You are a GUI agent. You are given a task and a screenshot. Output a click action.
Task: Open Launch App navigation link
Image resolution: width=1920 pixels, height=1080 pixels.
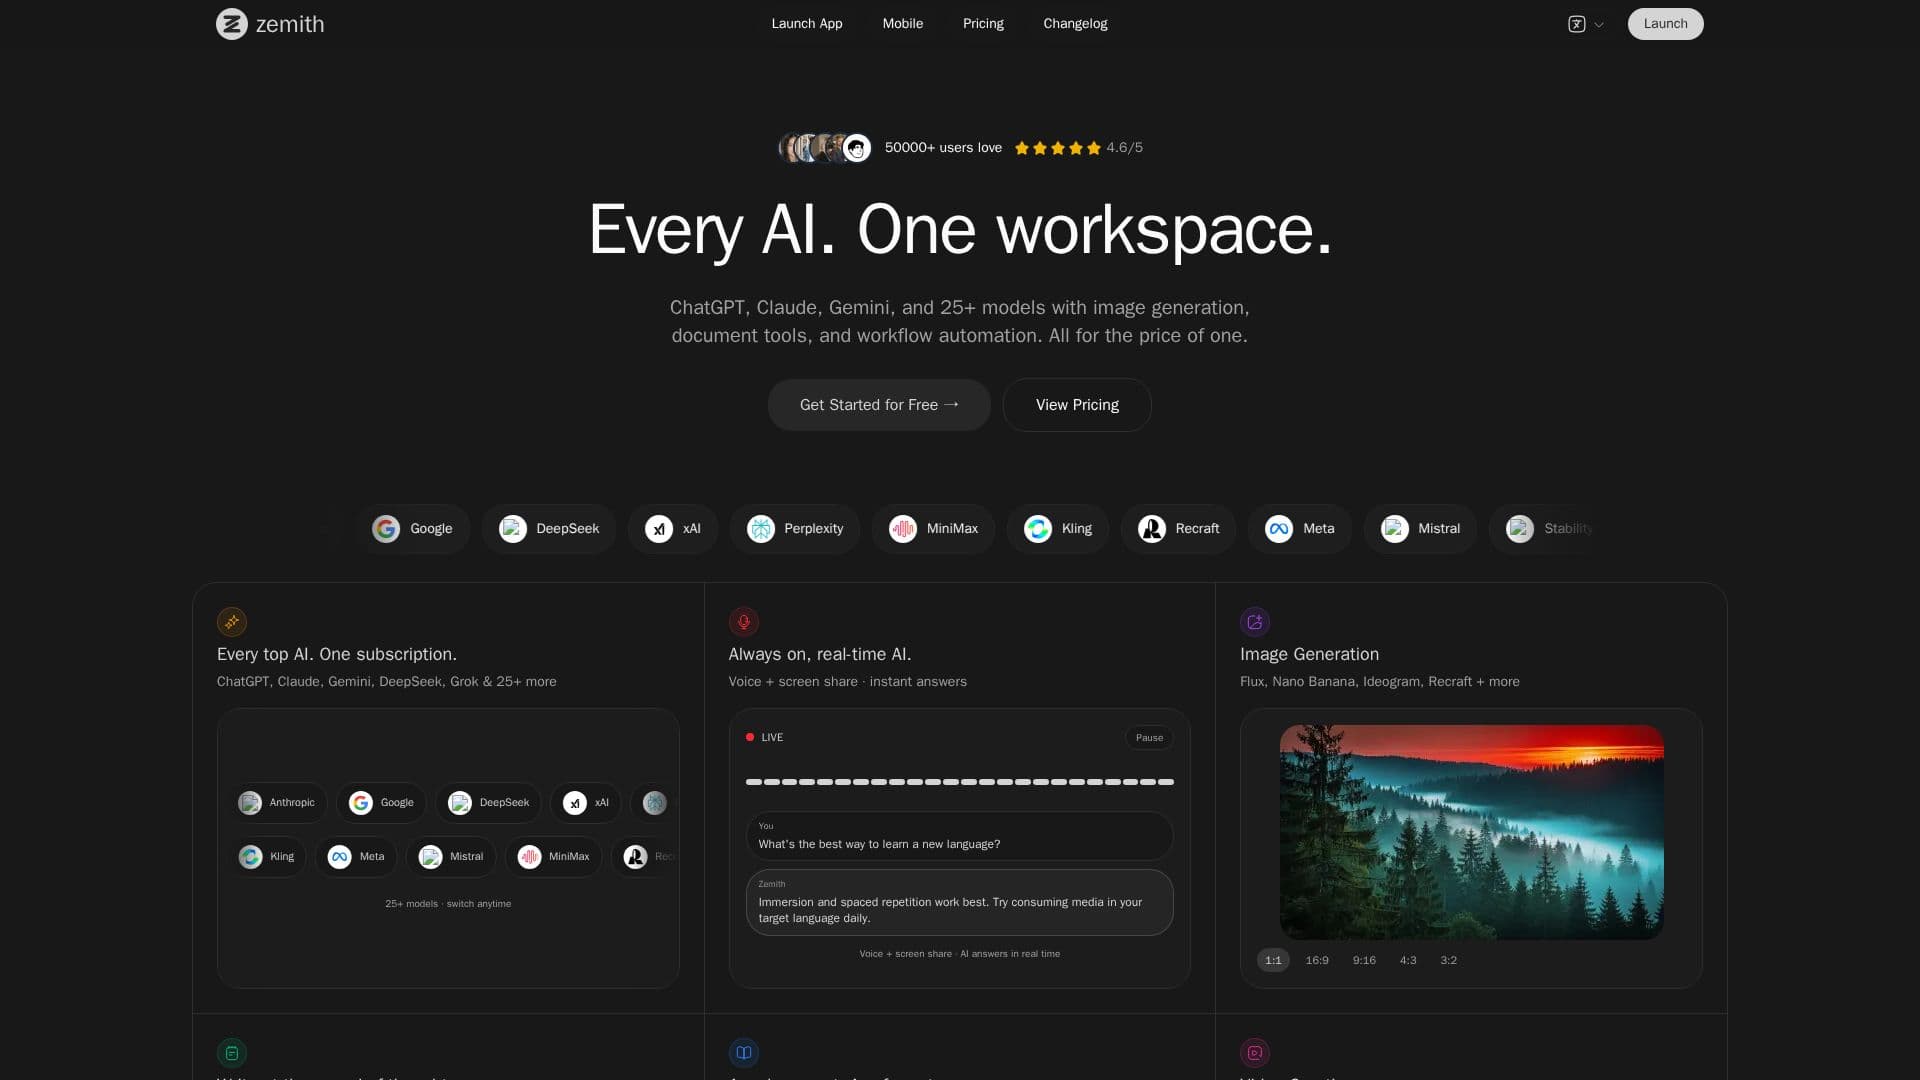[807, 24]
